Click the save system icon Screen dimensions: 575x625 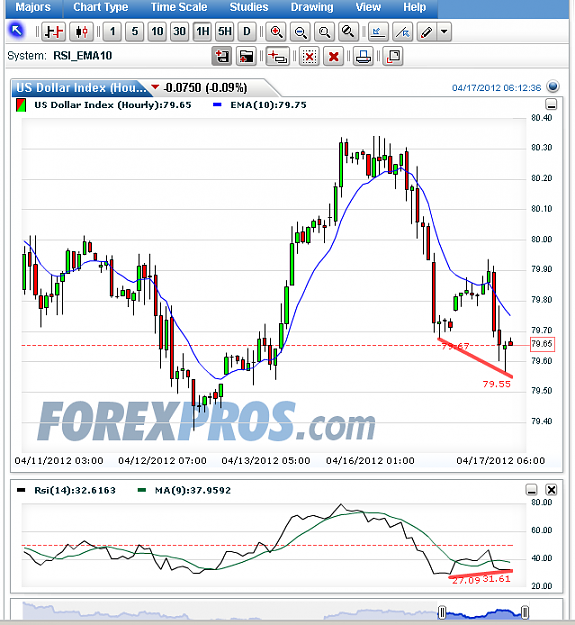(222, 56)
